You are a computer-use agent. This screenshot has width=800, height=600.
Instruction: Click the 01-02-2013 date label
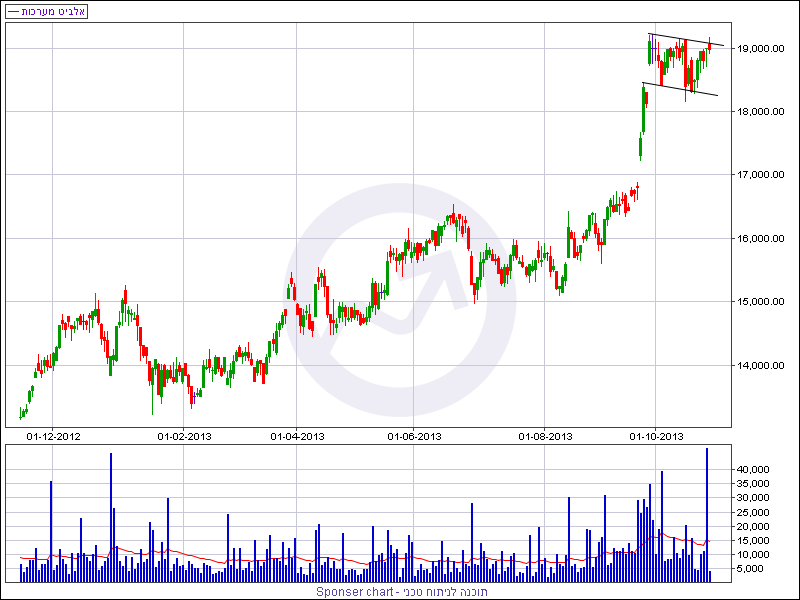(x=184, y=437)
